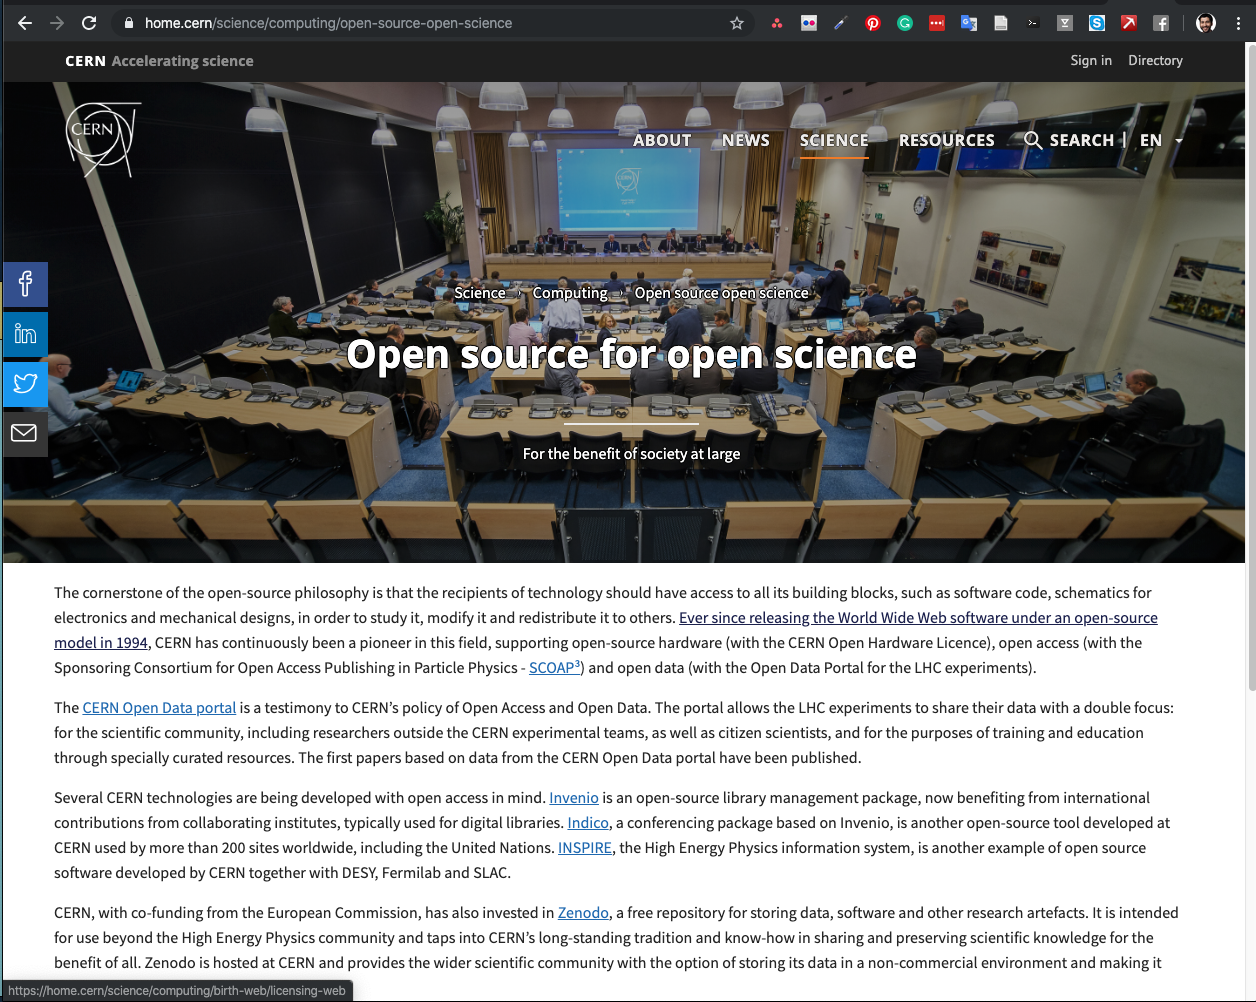Open the World Wide Web 1994 release link
This screenshot has height=1002, width=1256.
[918, 618]
